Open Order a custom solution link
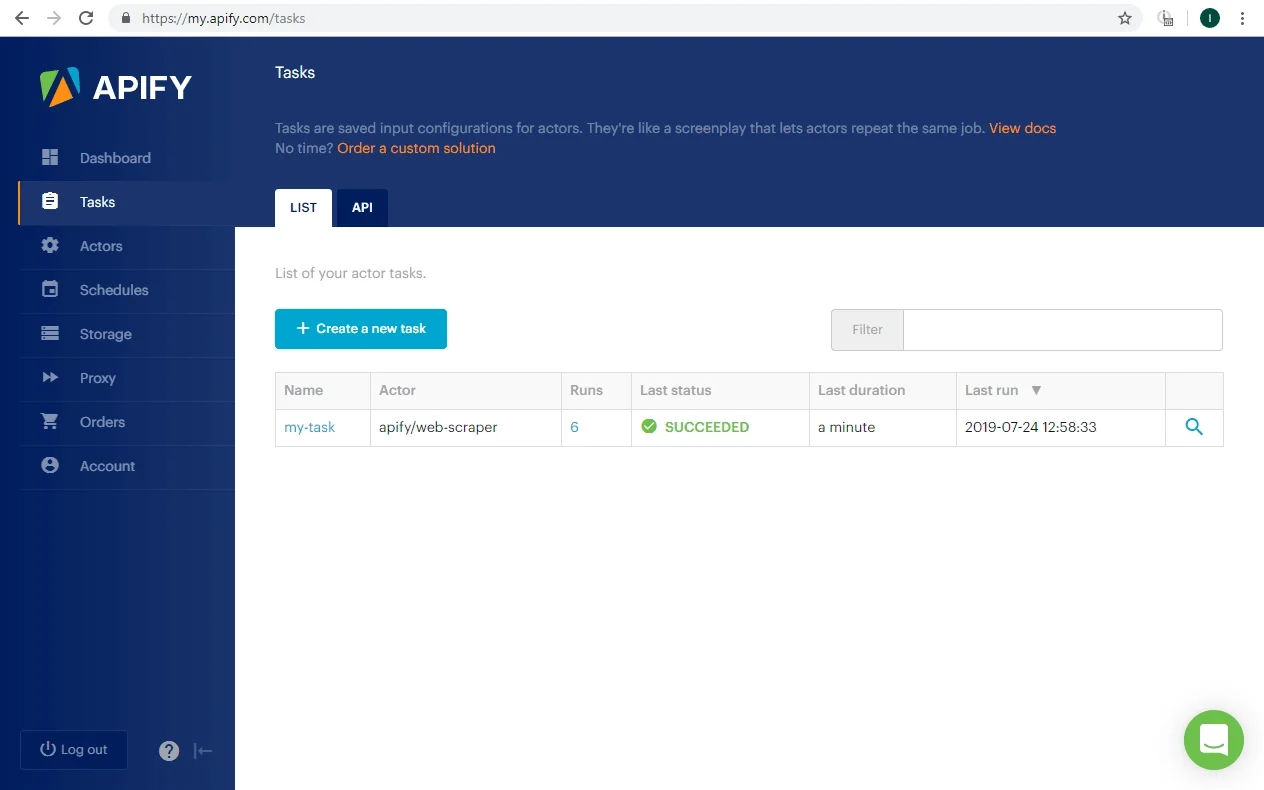1264x790 pixels. (x=416, y=148)
